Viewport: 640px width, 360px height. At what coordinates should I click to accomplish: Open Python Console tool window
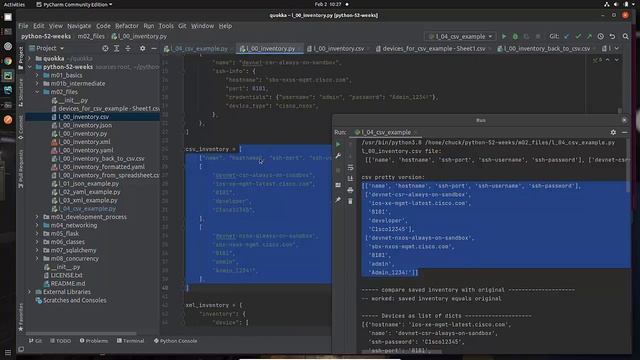[x=176, y=341]
